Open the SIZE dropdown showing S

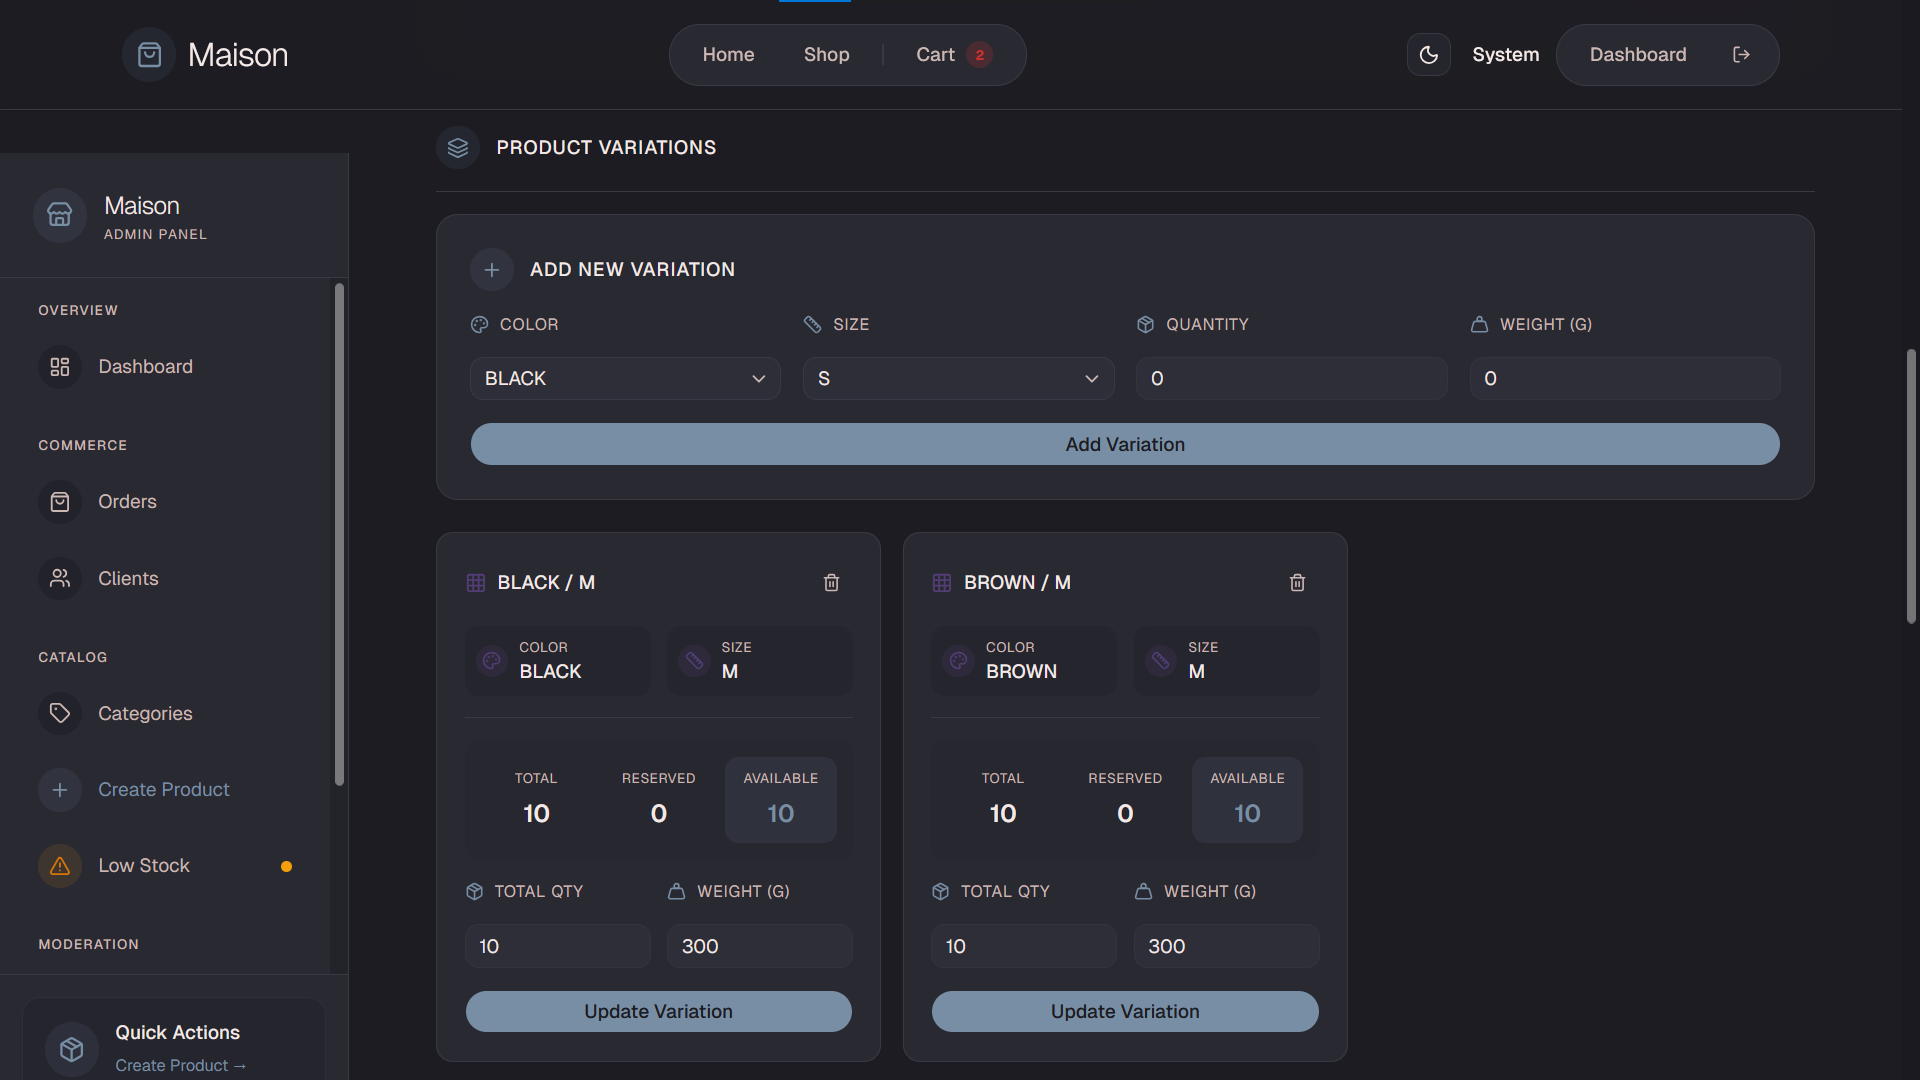(958, 379)
